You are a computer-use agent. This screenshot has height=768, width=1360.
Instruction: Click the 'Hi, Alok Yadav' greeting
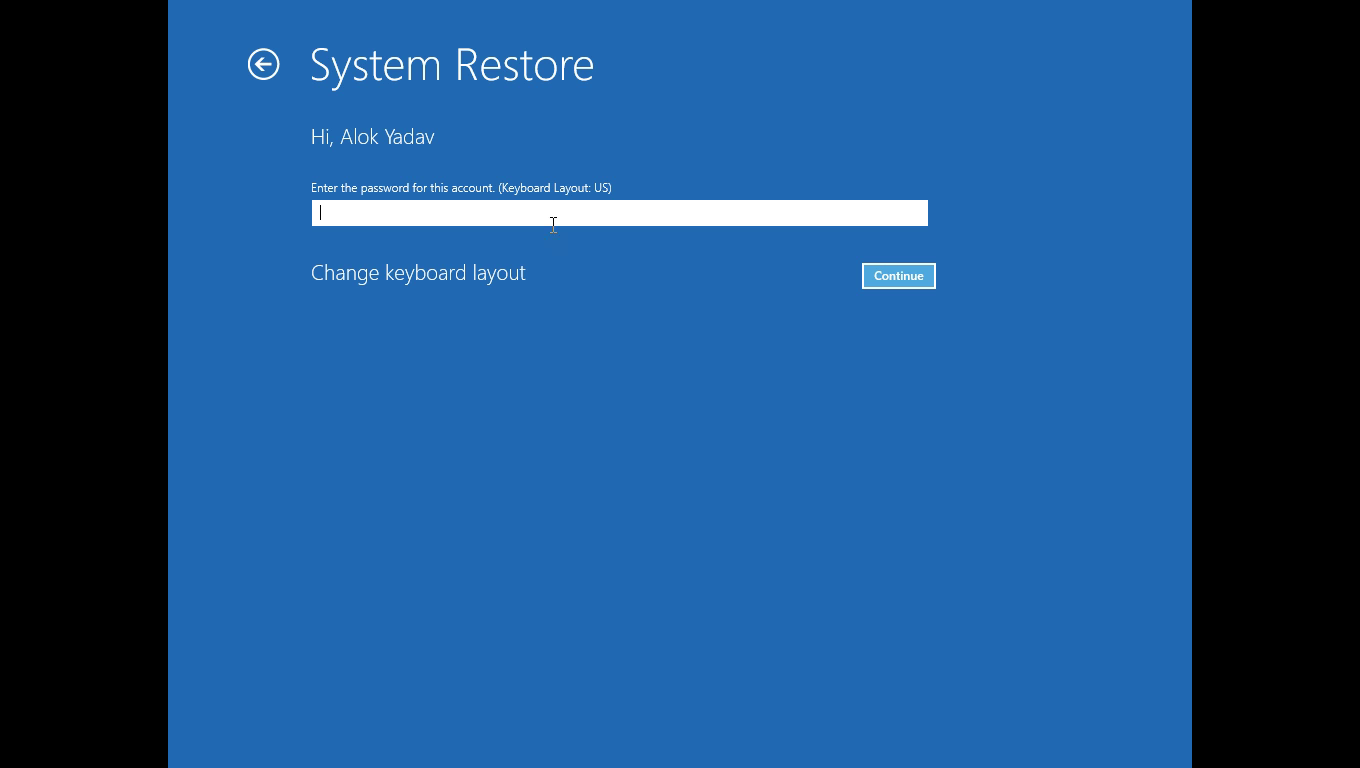pyautogui.click(x=372, y=137)
